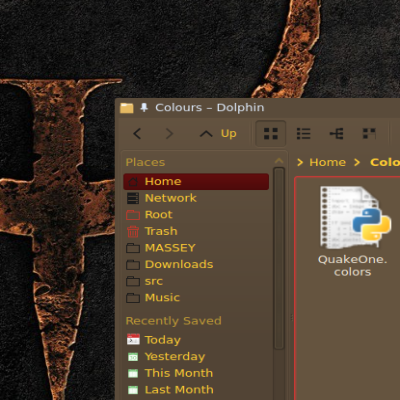Show files saved Last Month
The width and height of the screenshot is (400, 400).
[196, 389]
